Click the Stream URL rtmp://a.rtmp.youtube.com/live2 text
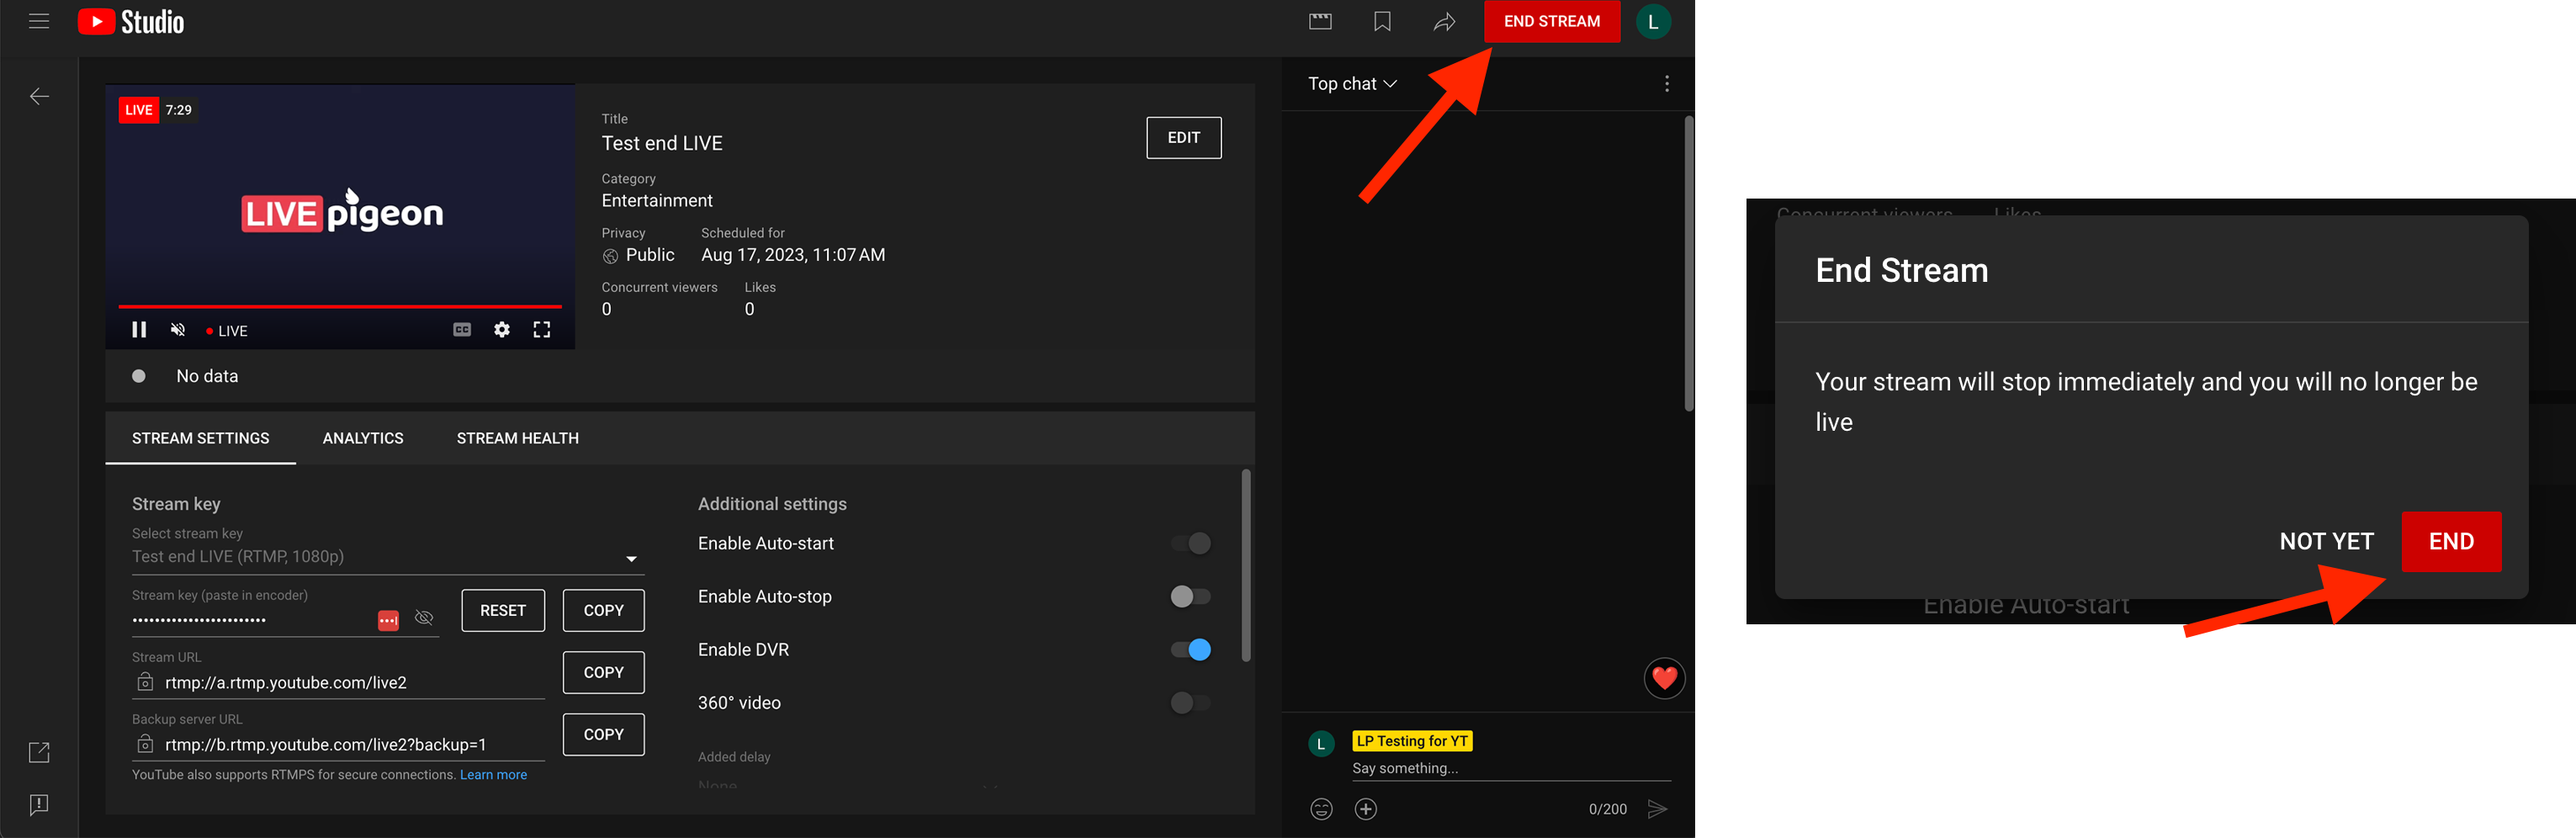 [x=286, y=683]
